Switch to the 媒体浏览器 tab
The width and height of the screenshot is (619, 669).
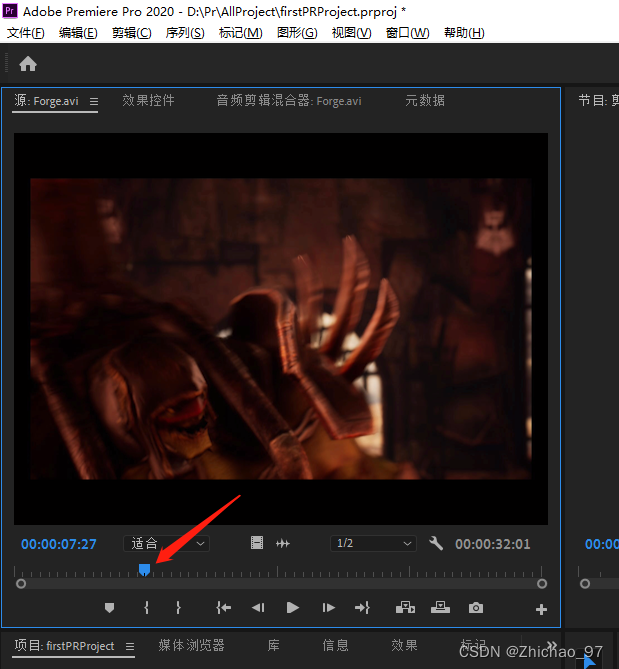192,645
